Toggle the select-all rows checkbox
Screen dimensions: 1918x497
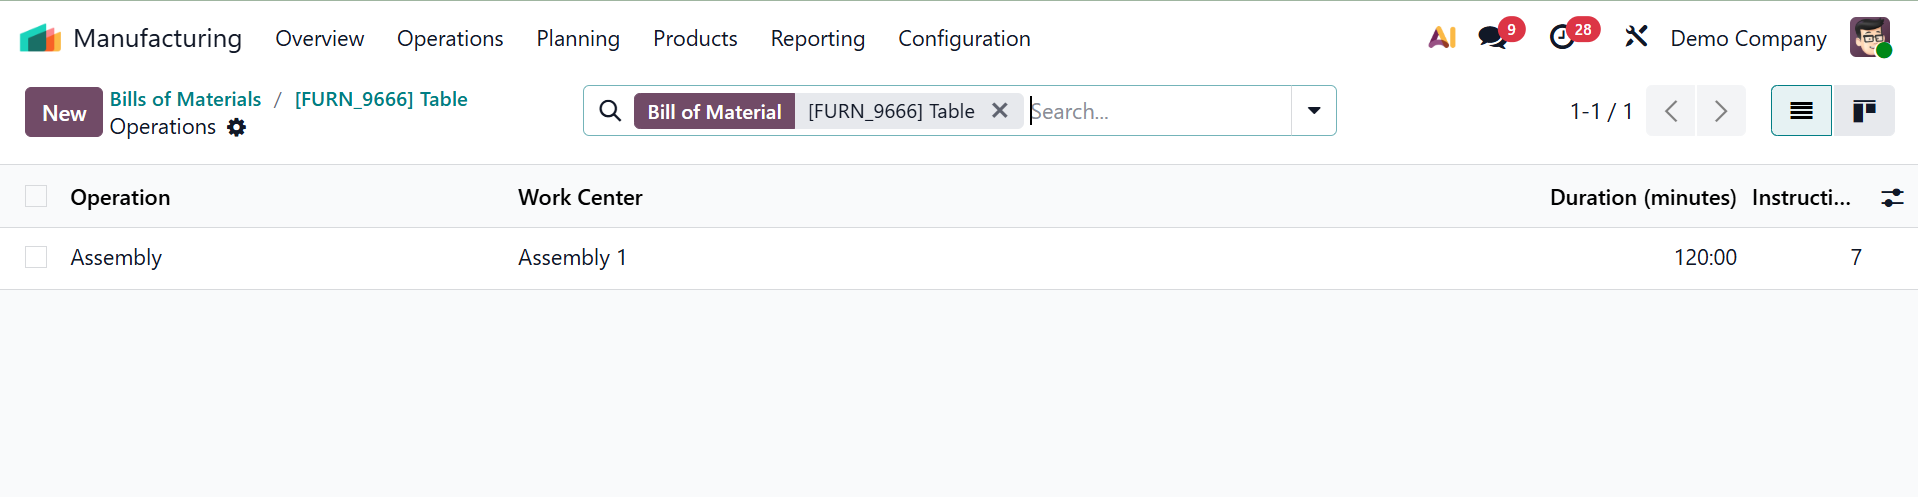pyautogui.click(x=36, y=197)
